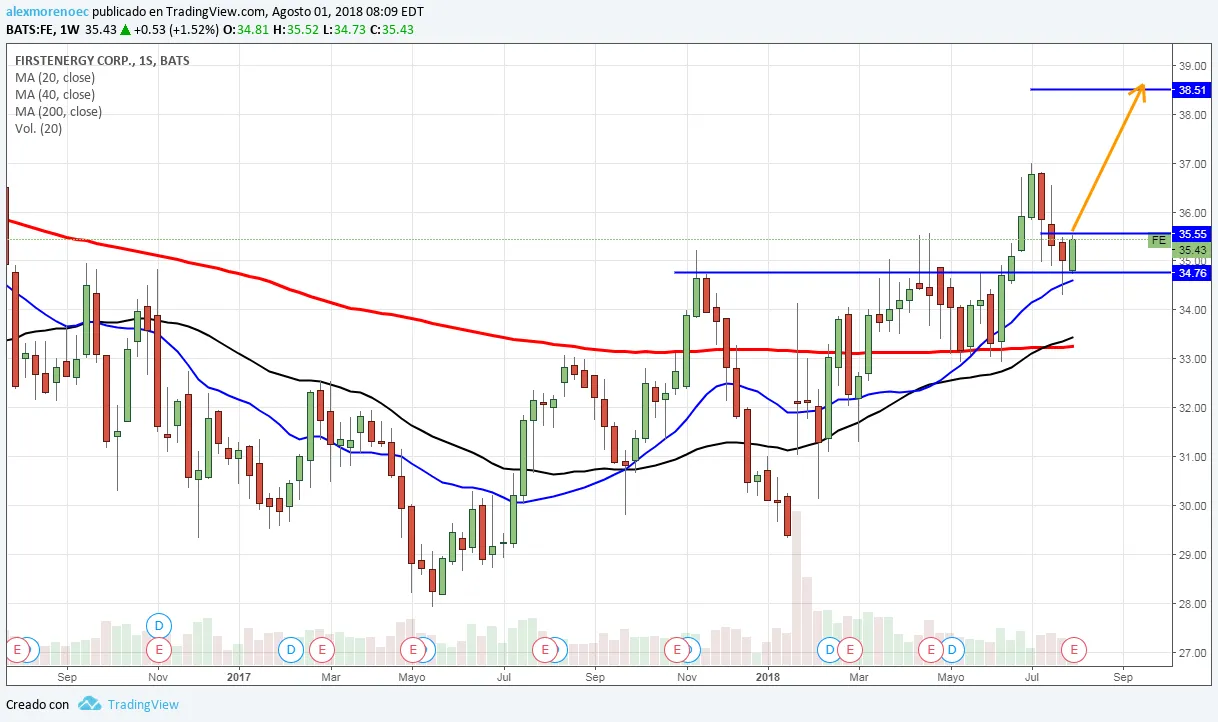Click the 35.43 current price label
1218x722 pixels.
click(x=1194, y=250)
